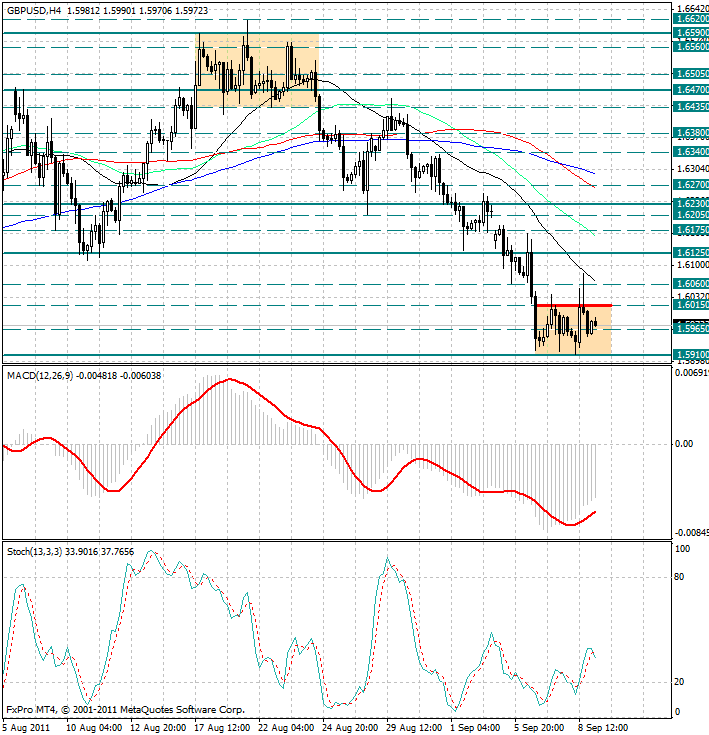Click the lower orange rectangle near 1.5965

click(x=572, y=329)
